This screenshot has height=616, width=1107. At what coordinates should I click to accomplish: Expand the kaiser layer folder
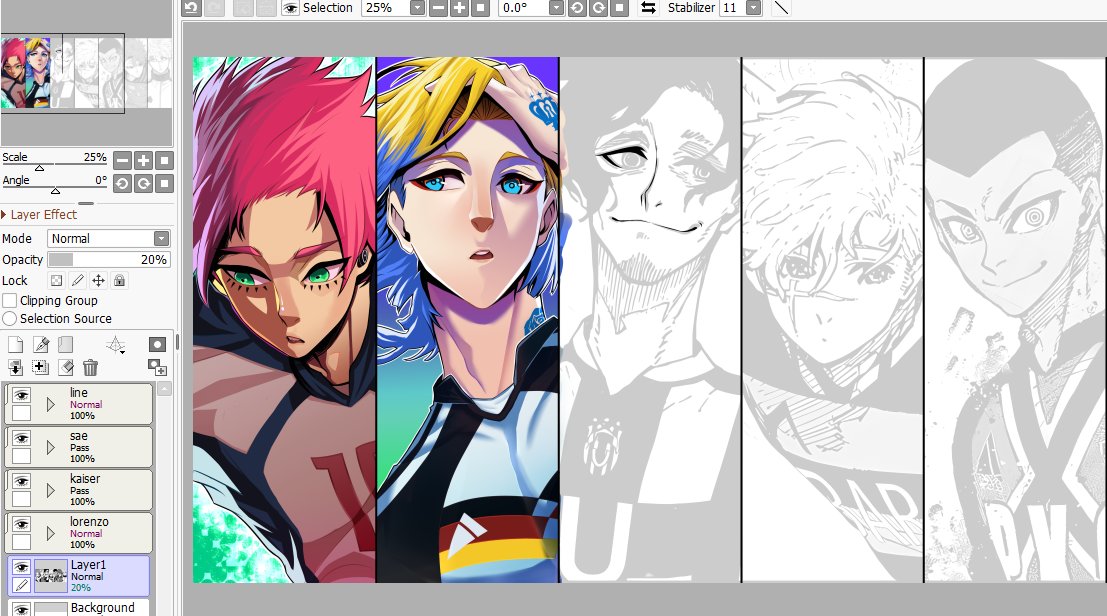click(50, 490)
